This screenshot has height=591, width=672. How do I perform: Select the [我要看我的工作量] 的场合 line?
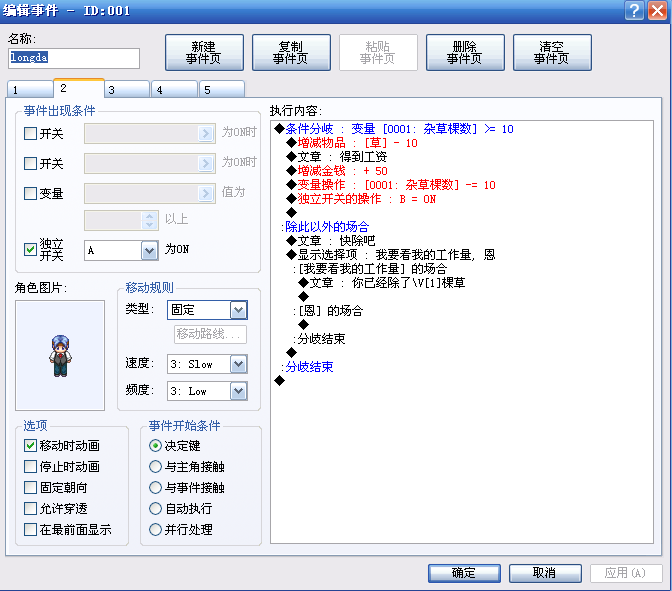(370, 269)
